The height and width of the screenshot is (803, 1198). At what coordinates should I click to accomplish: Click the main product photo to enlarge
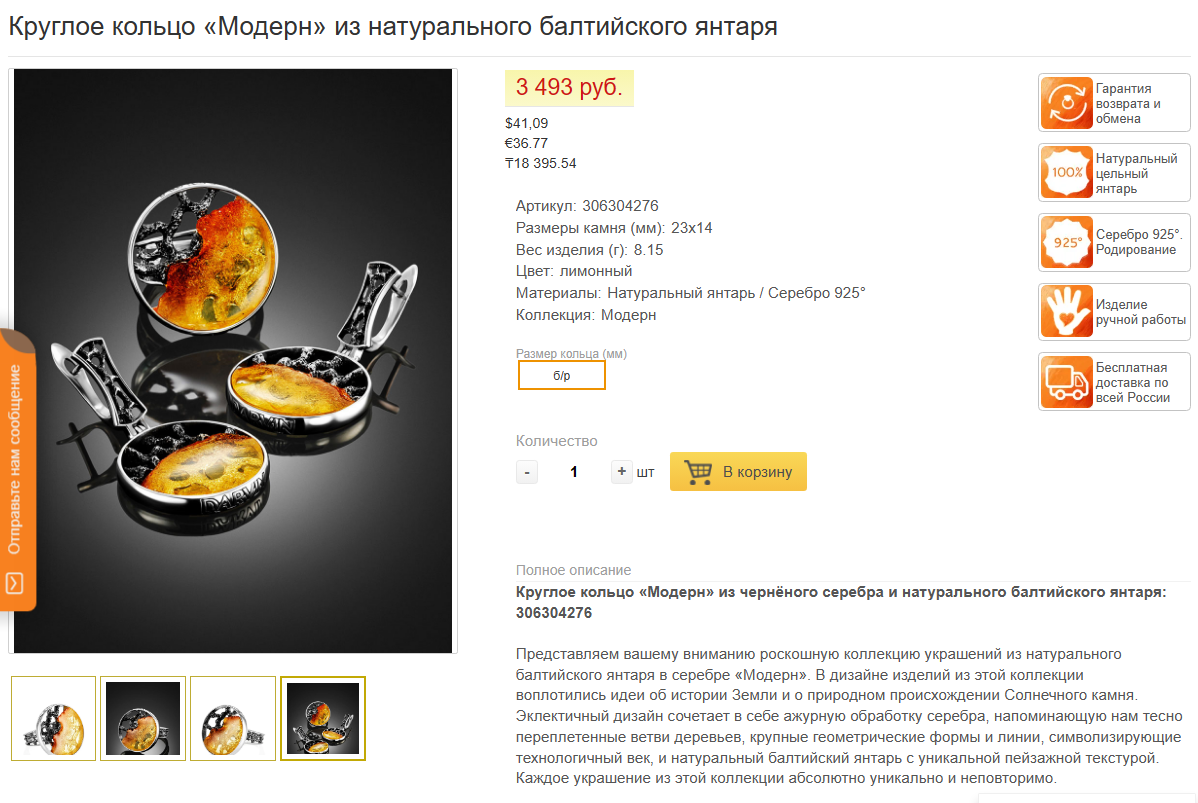pos(233,361)
